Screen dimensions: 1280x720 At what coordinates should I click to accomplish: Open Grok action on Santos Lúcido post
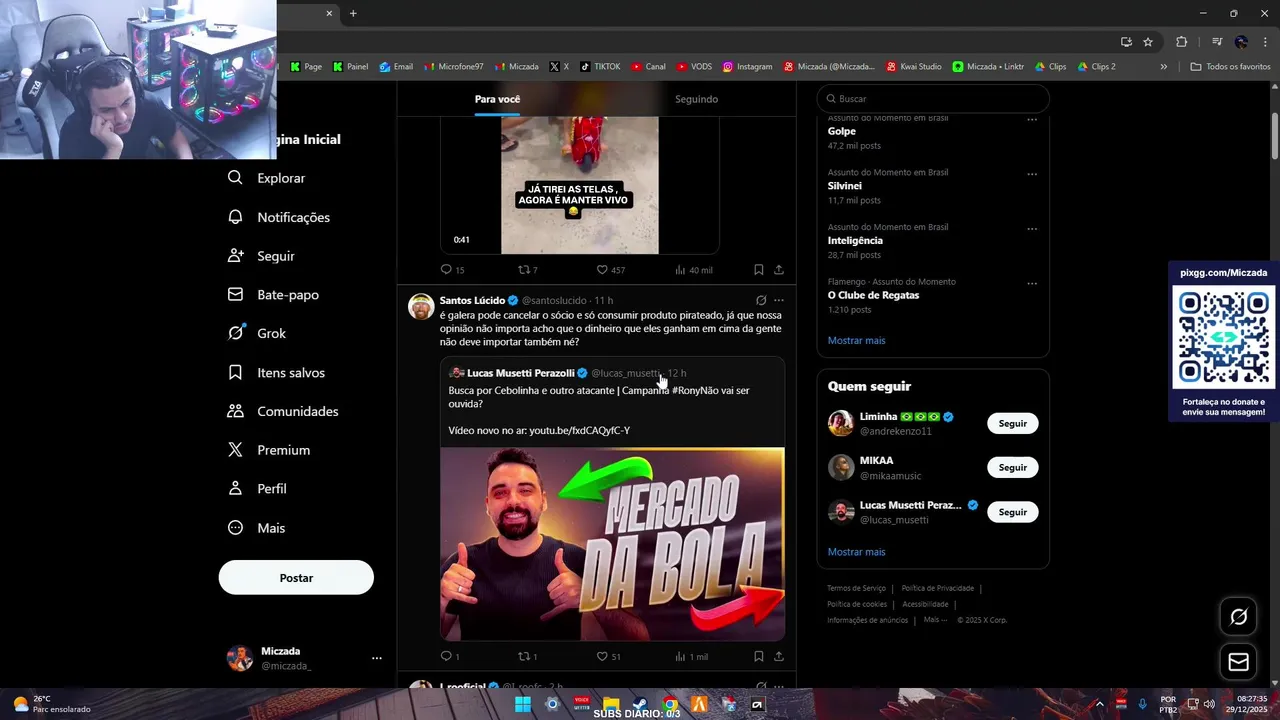tap(761, 300)
